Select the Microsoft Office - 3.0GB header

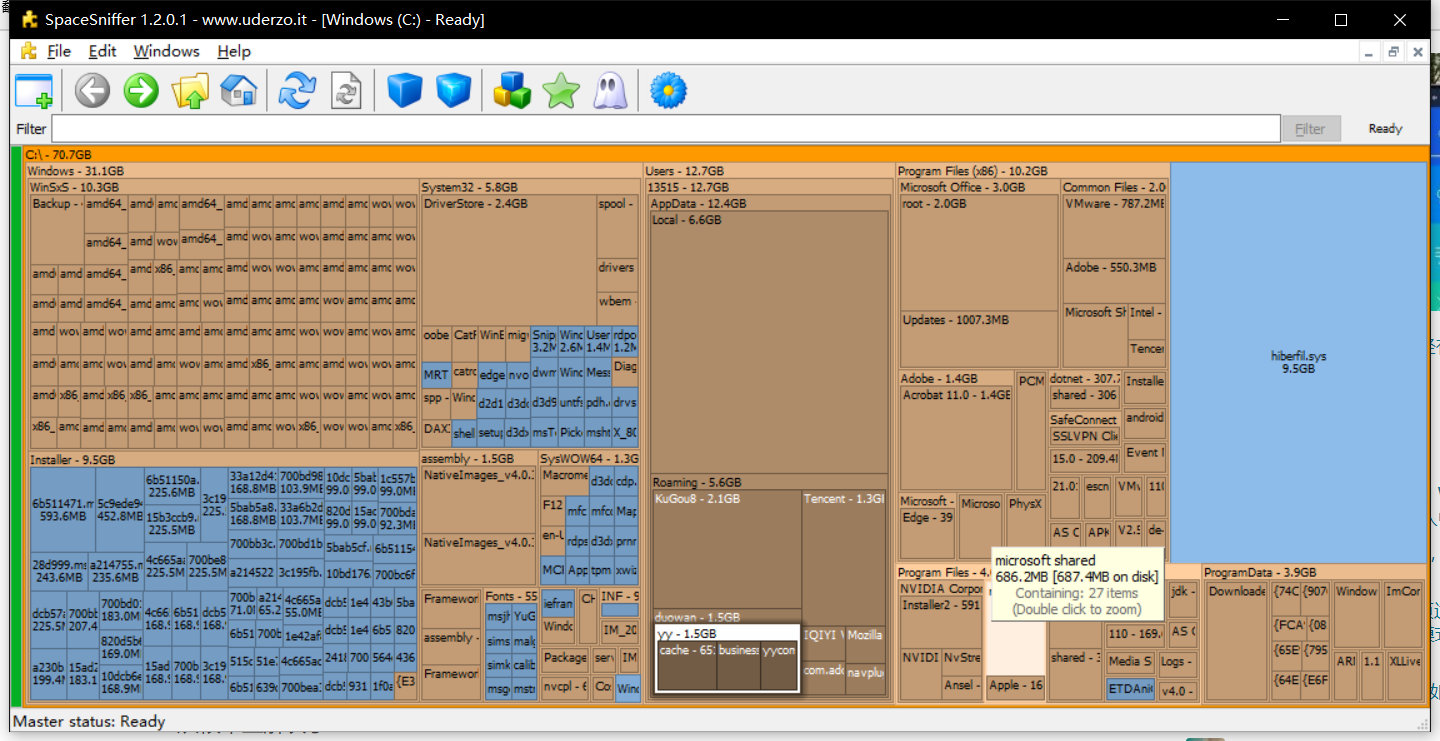(x=978, y=187)
